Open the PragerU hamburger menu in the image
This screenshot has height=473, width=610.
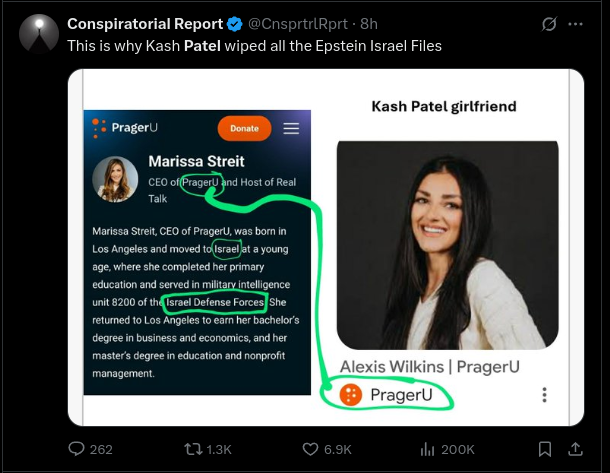point(291,128)
